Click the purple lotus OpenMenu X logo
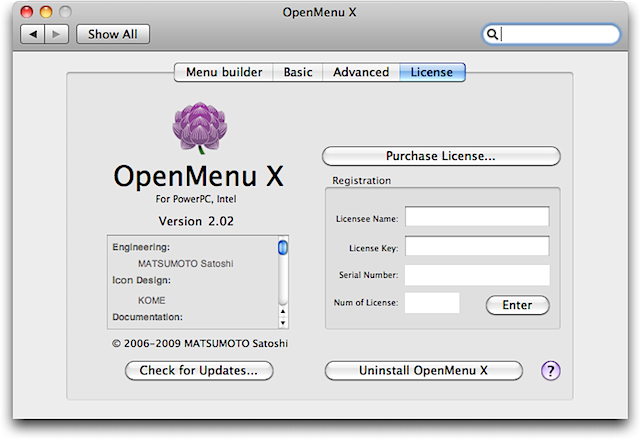The width and height of the screenshot is (640, 440). click(x=200, y=128)
